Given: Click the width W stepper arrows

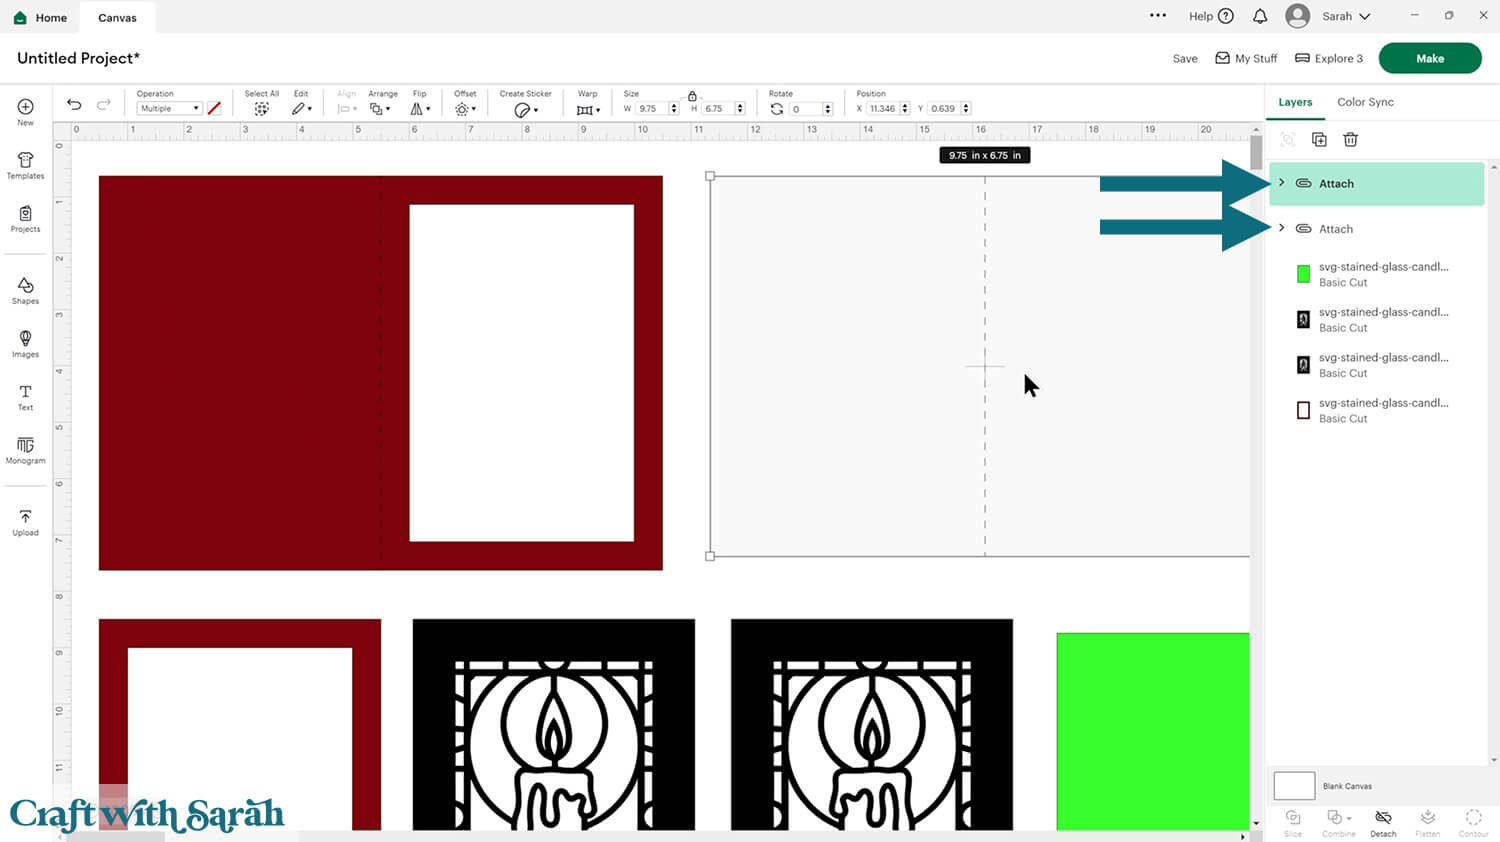Looking at the screenshot, I should click(x=674, y=109).
